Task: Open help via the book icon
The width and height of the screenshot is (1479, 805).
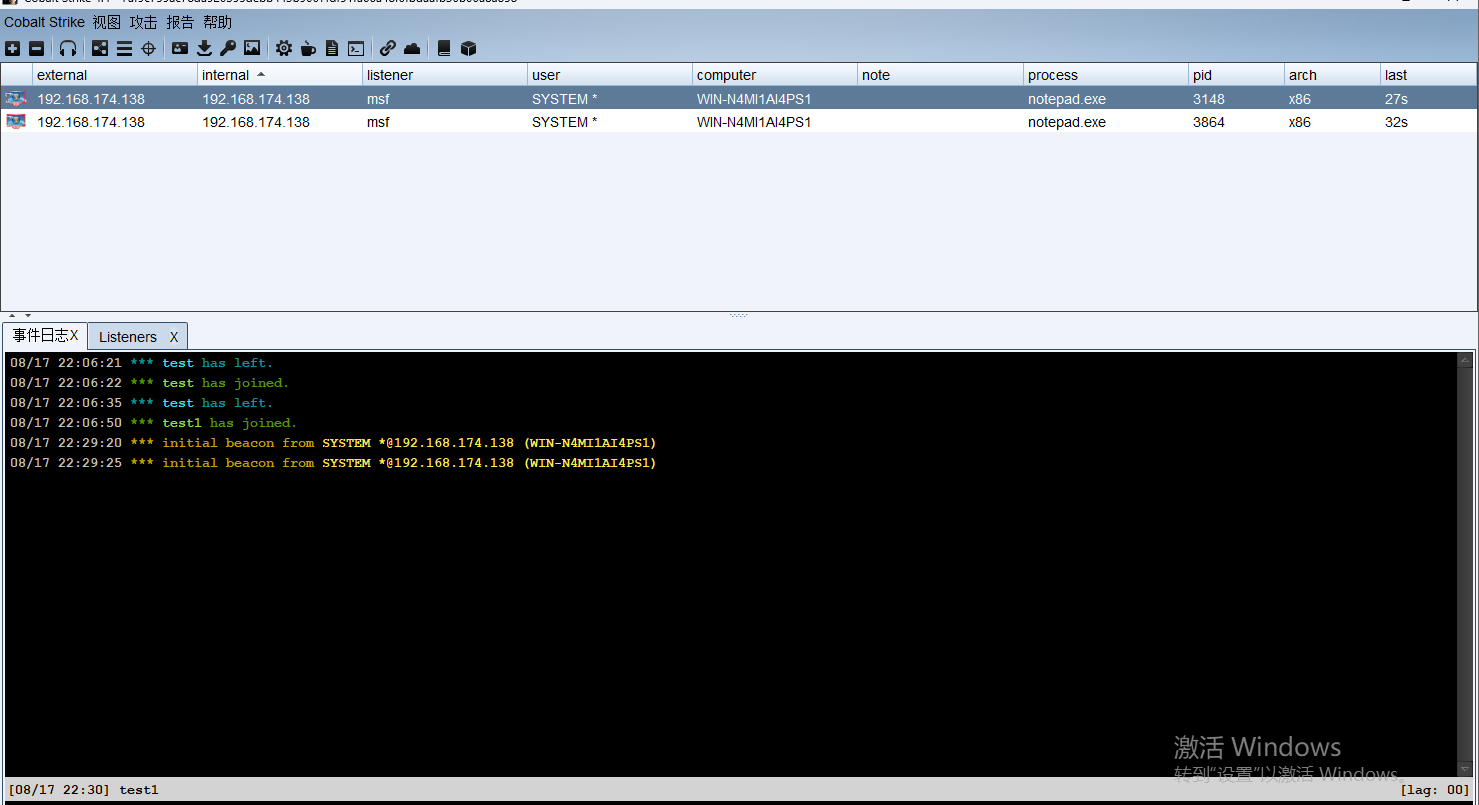Action: click(x=444, y=48)
